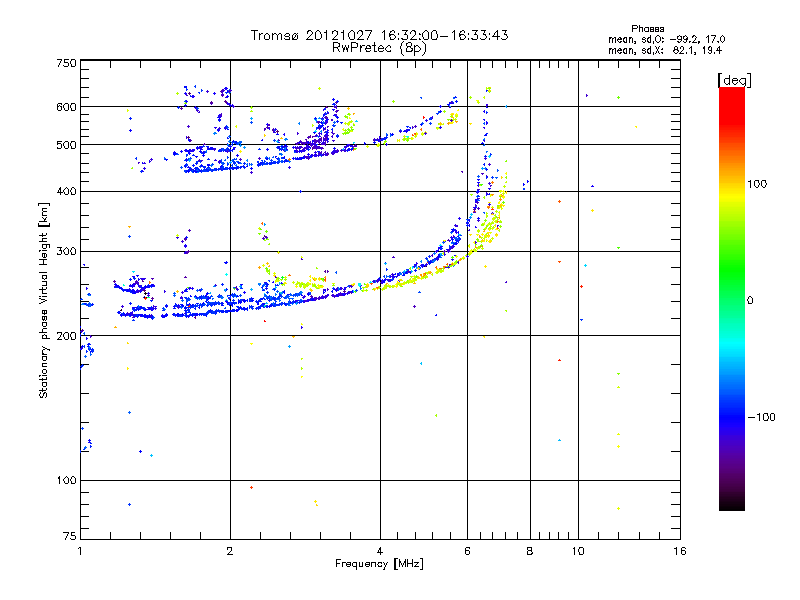
Task: Click the y-axis label '200'
Action: [x=66, y=336]
